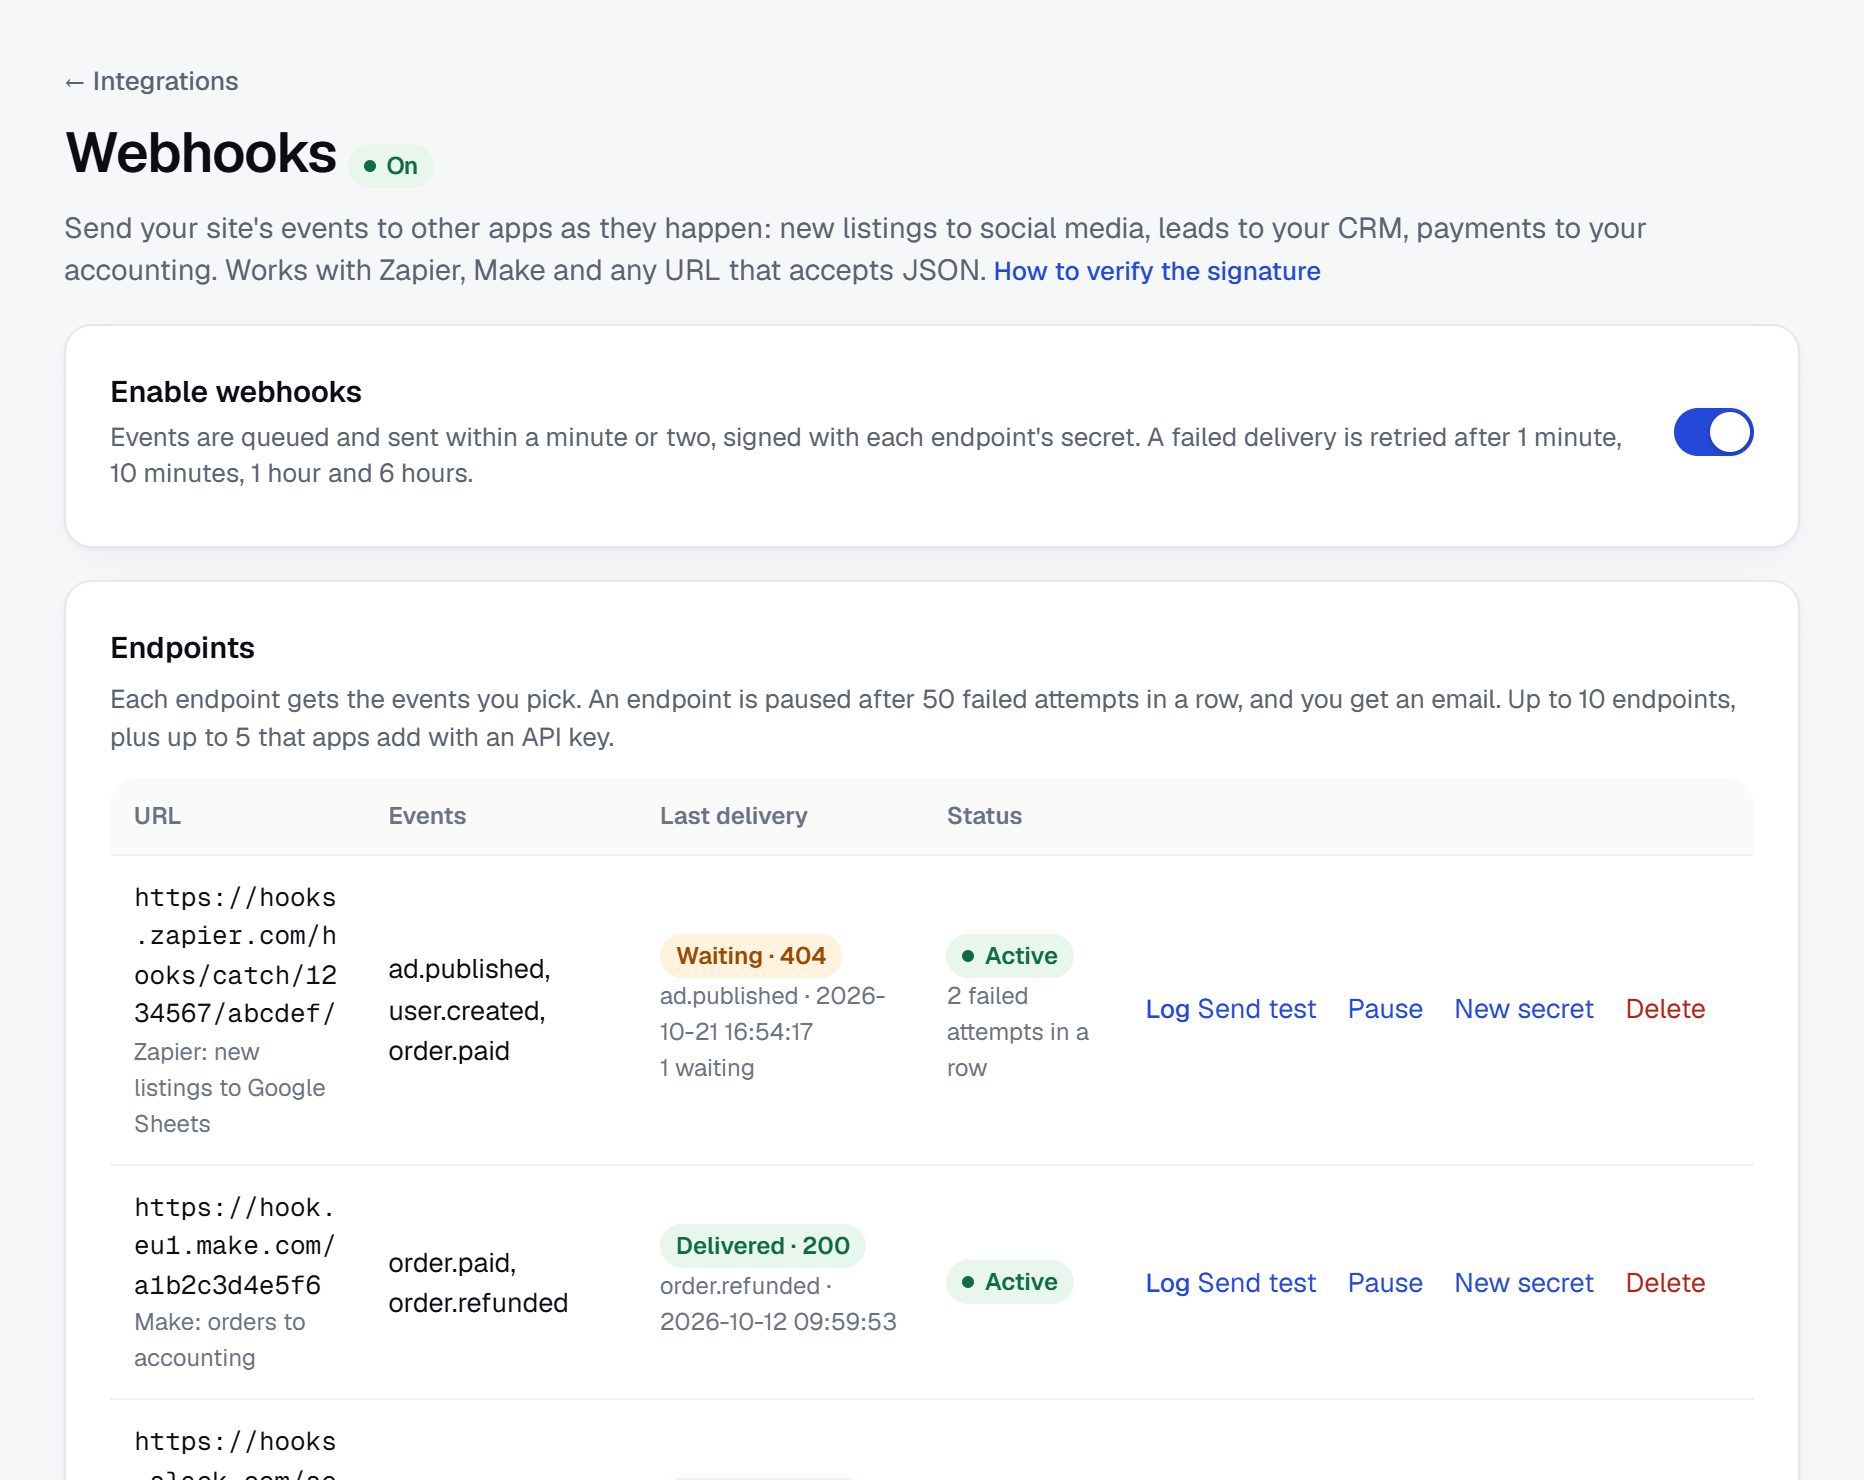This screenshot has width=1864, height=1480.
Task: Click the Webhooks page title
Action: 201,153
